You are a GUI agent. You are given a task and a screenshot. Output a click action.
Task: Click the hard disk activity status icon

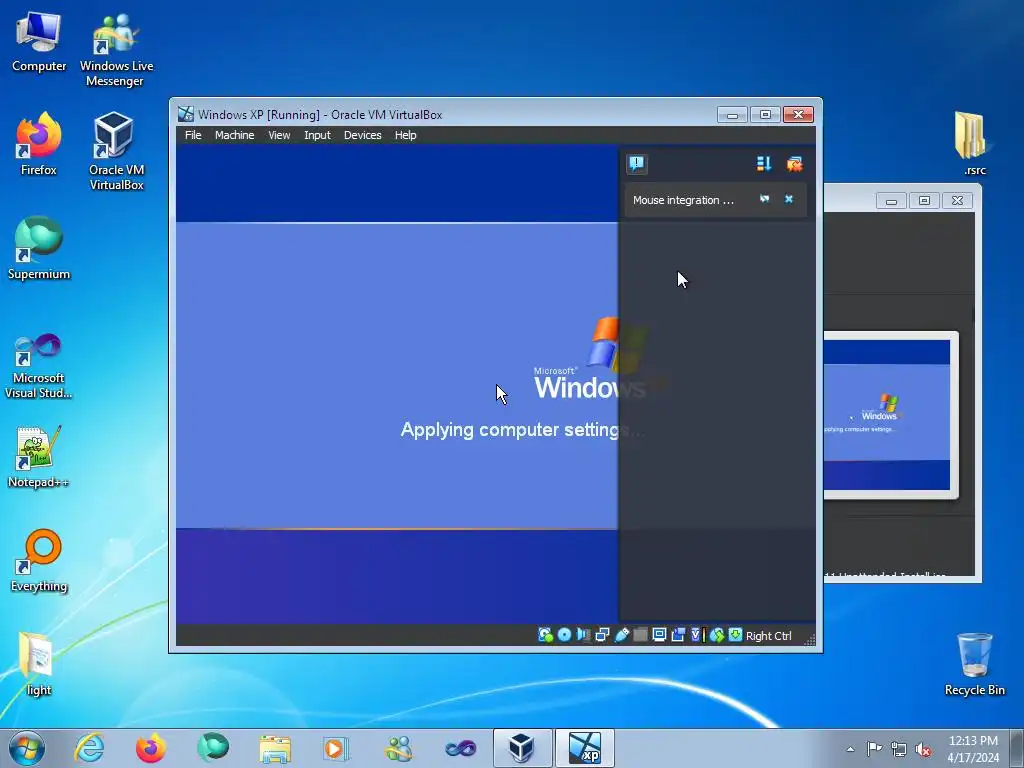[545, 635]
